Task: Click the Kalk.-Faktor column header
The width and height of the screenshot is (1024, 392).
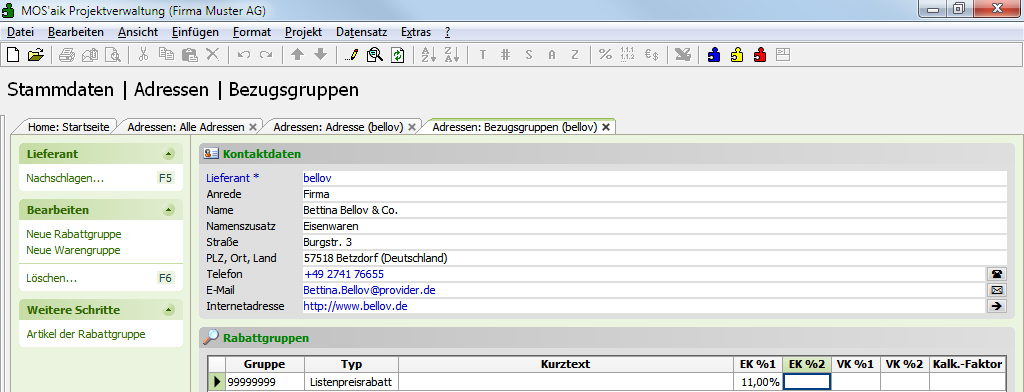Action: click(967, 365)
